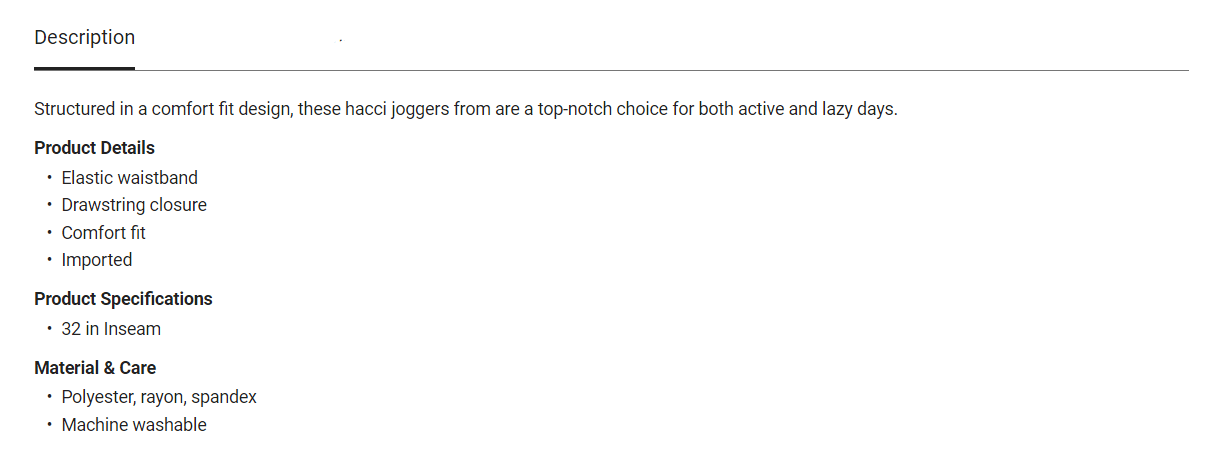This screenshot has width=1232, height=451.
Task: Open the Description tab
Action: pos(84,38)
